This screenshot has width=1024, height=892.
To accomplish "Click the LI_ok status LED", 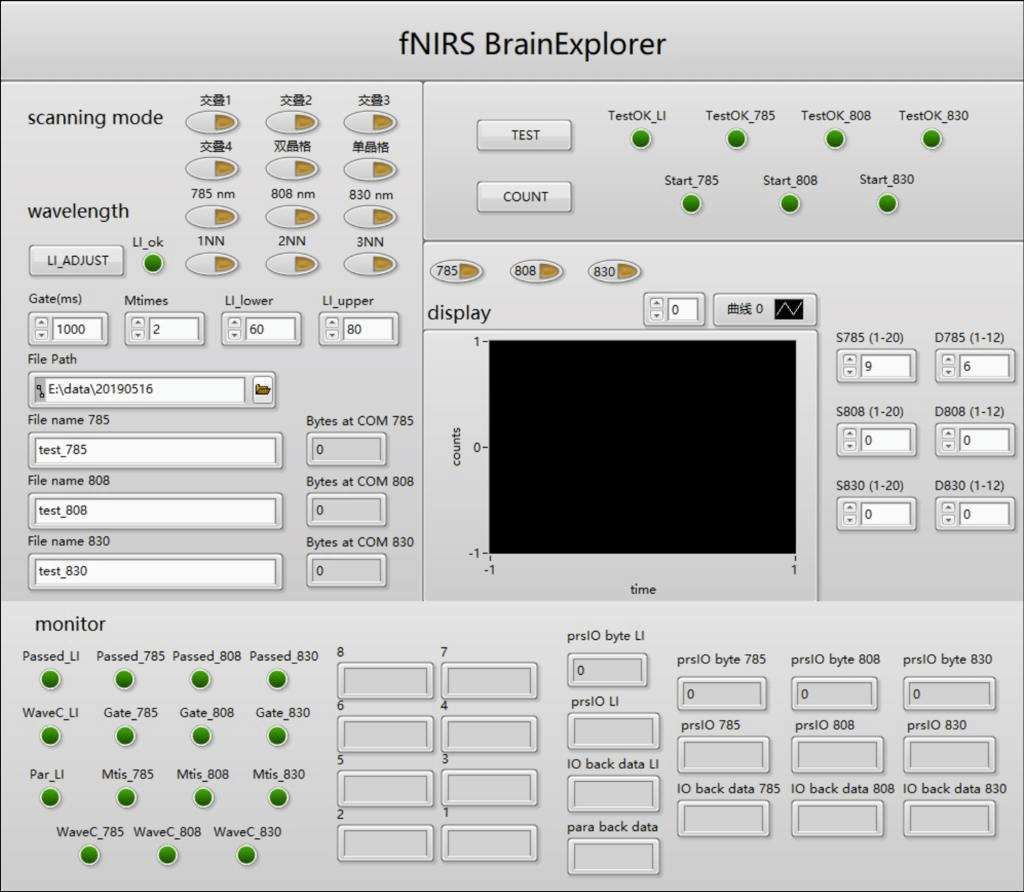I will [x=153, y=264].
